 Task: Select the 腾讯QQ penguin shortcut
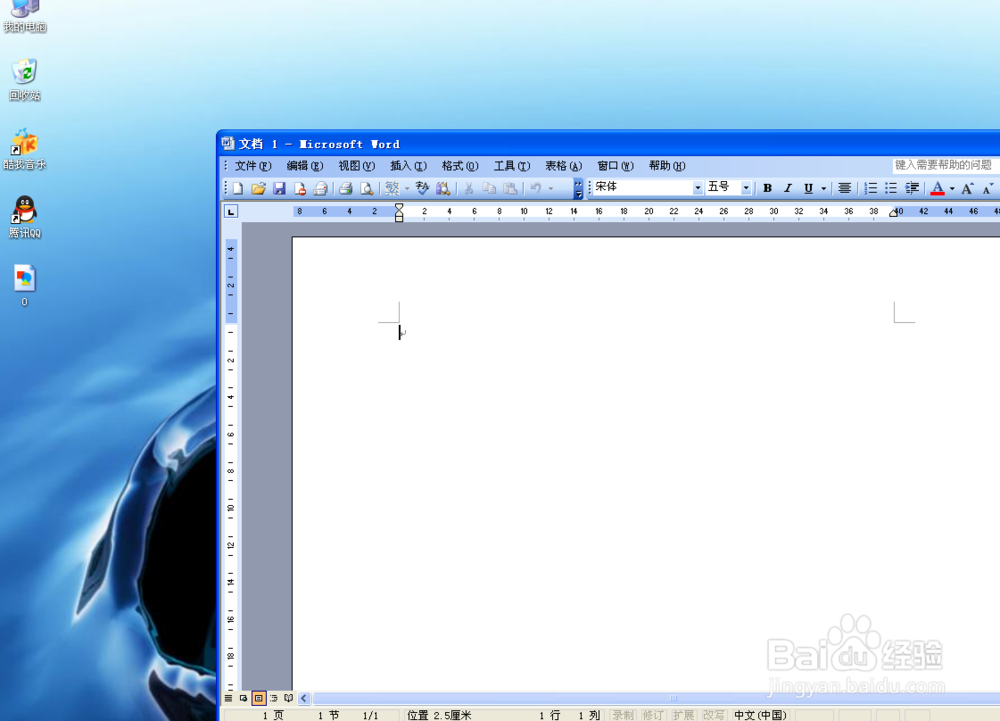pyautogui.click(x=25, y=217)
